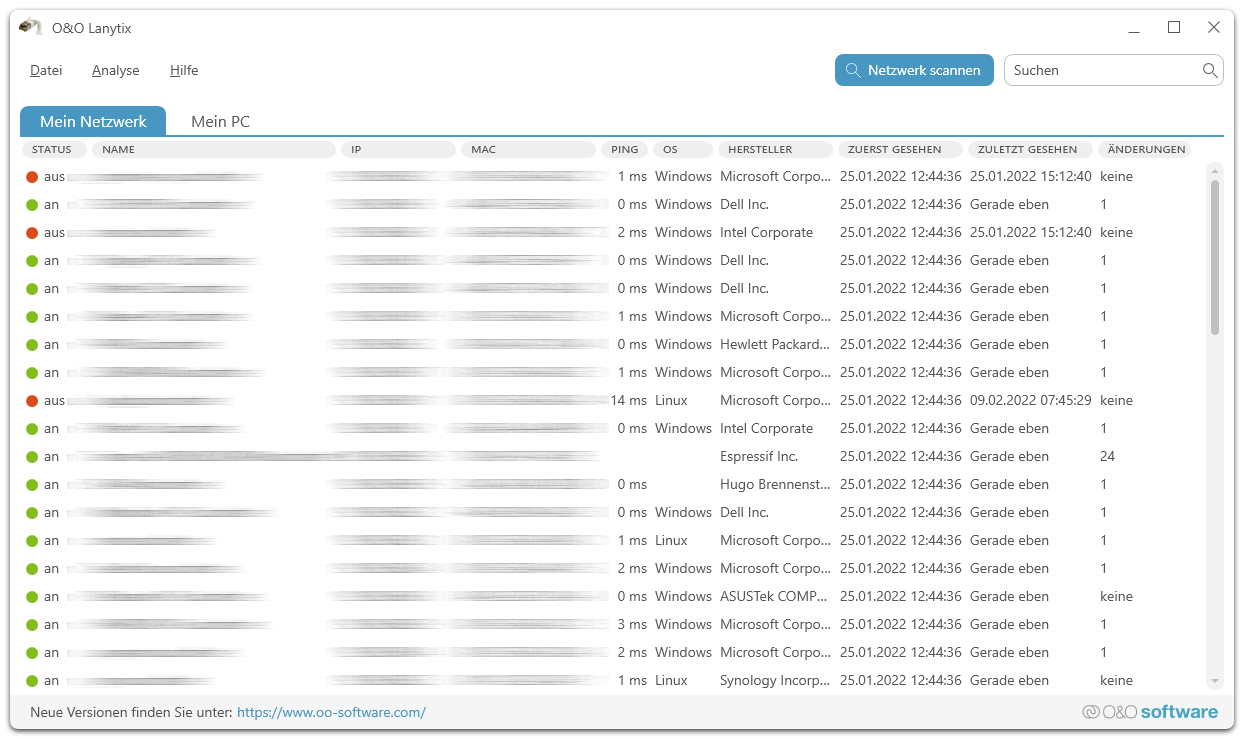Viewport: 1244px width, 739px height.
Task: Click the status dot in the Synology row
Action: tap(32, 681)
